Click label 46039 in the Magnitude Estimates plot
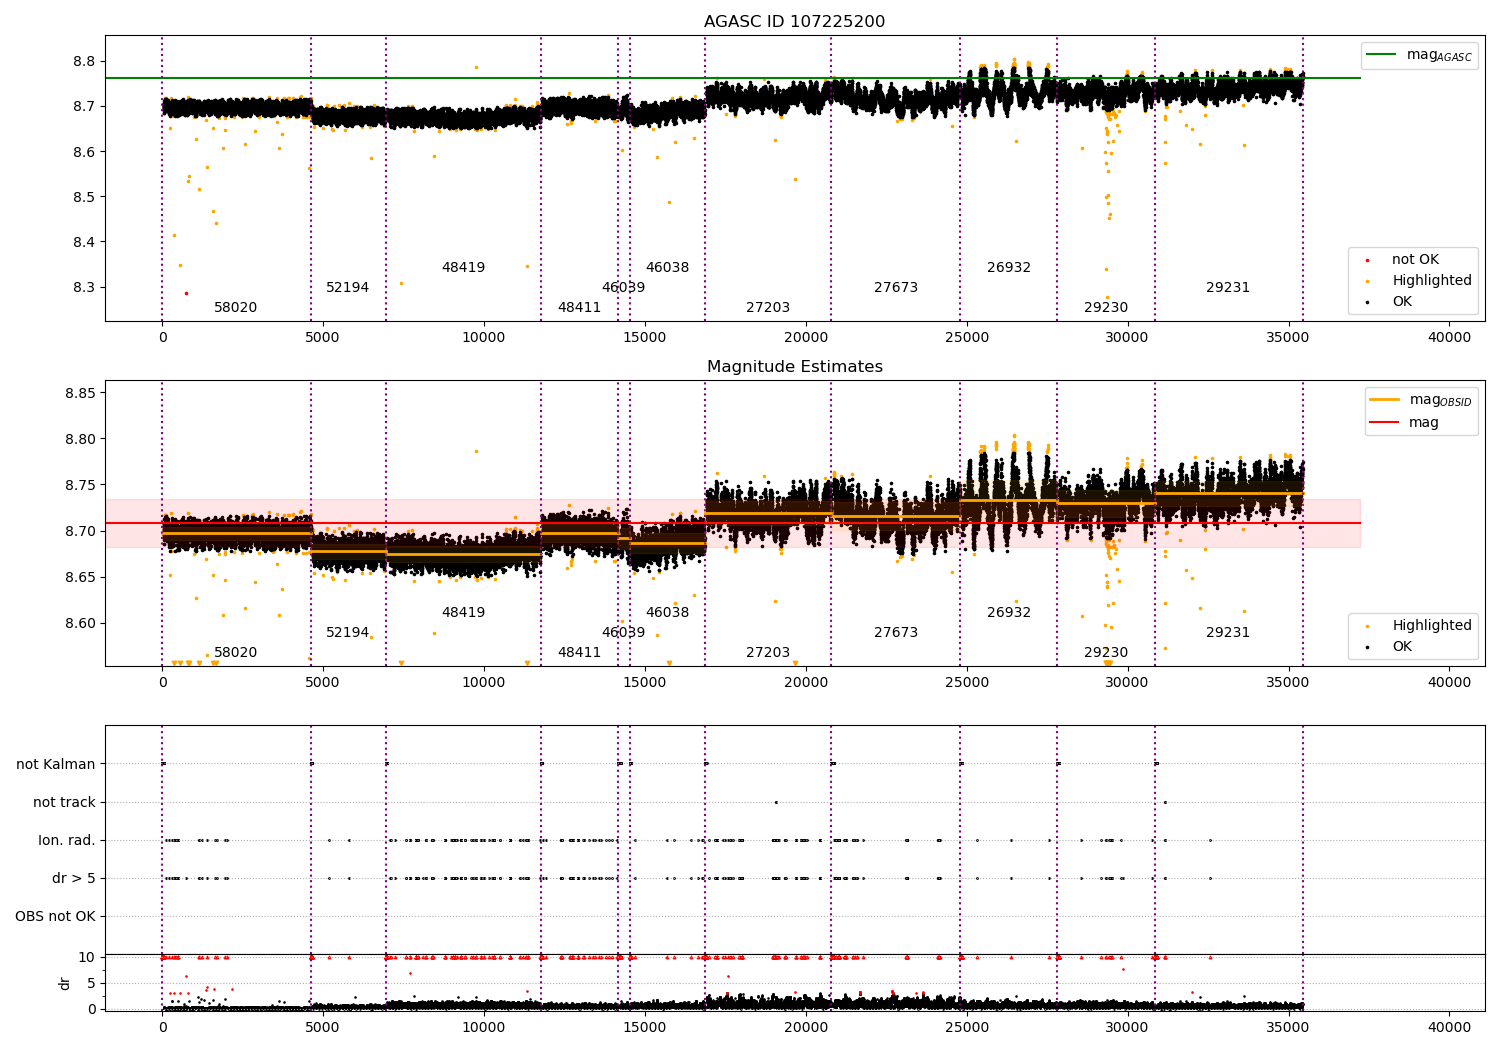The image size is (1500, 1050). tap(623, 633)
